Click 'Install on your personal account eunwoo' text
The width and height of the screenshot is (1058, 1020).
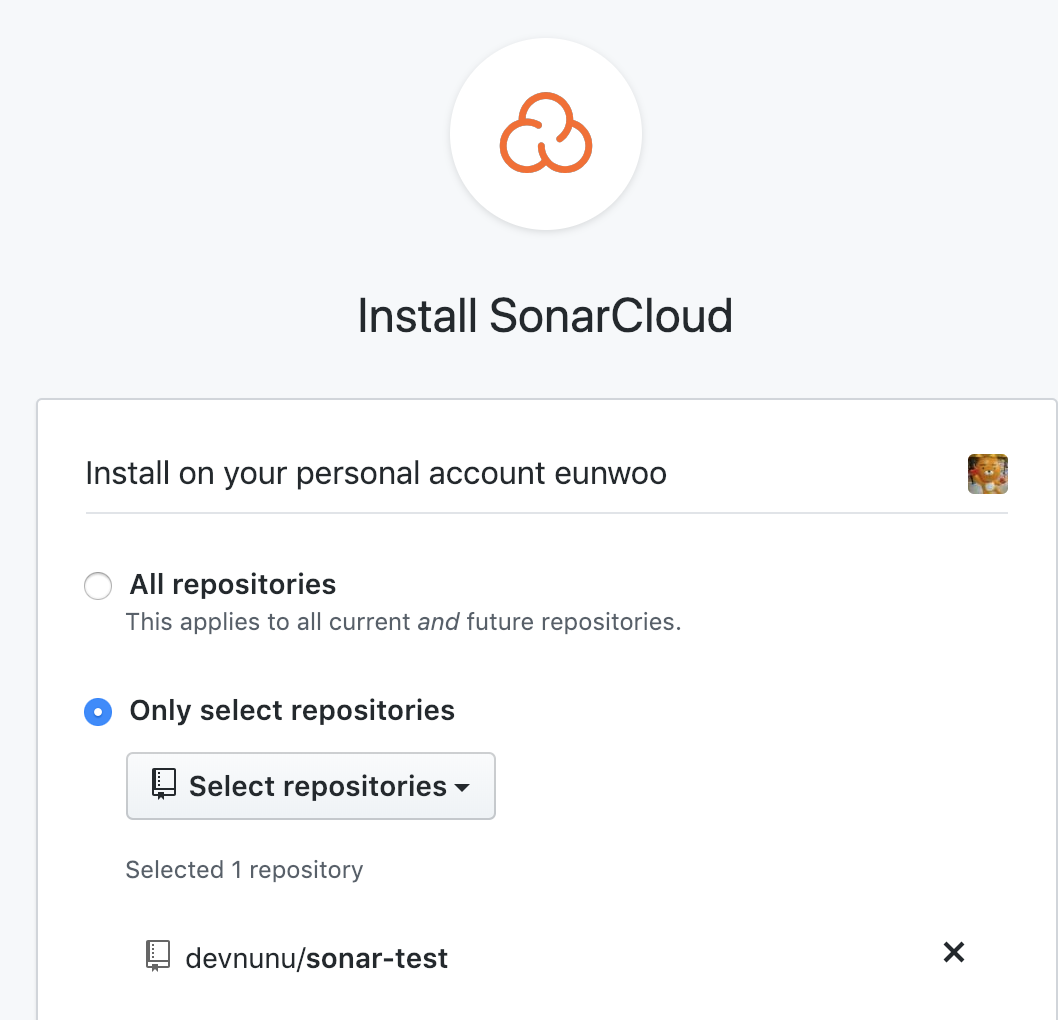tap(376, 474)
